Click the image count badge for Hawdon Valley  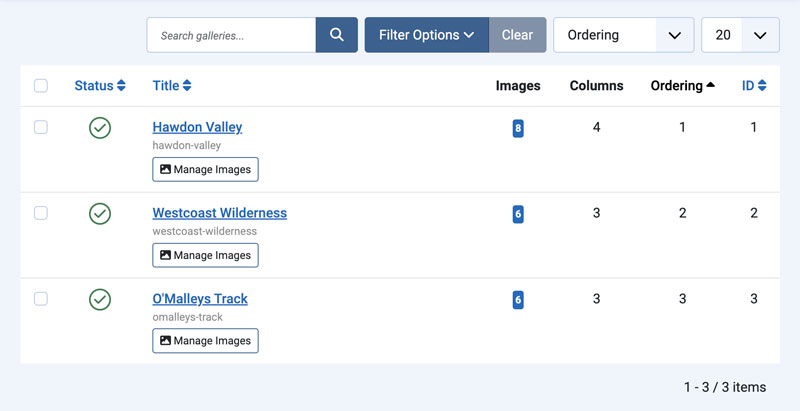pyautogui.click(x=518, y=128)
